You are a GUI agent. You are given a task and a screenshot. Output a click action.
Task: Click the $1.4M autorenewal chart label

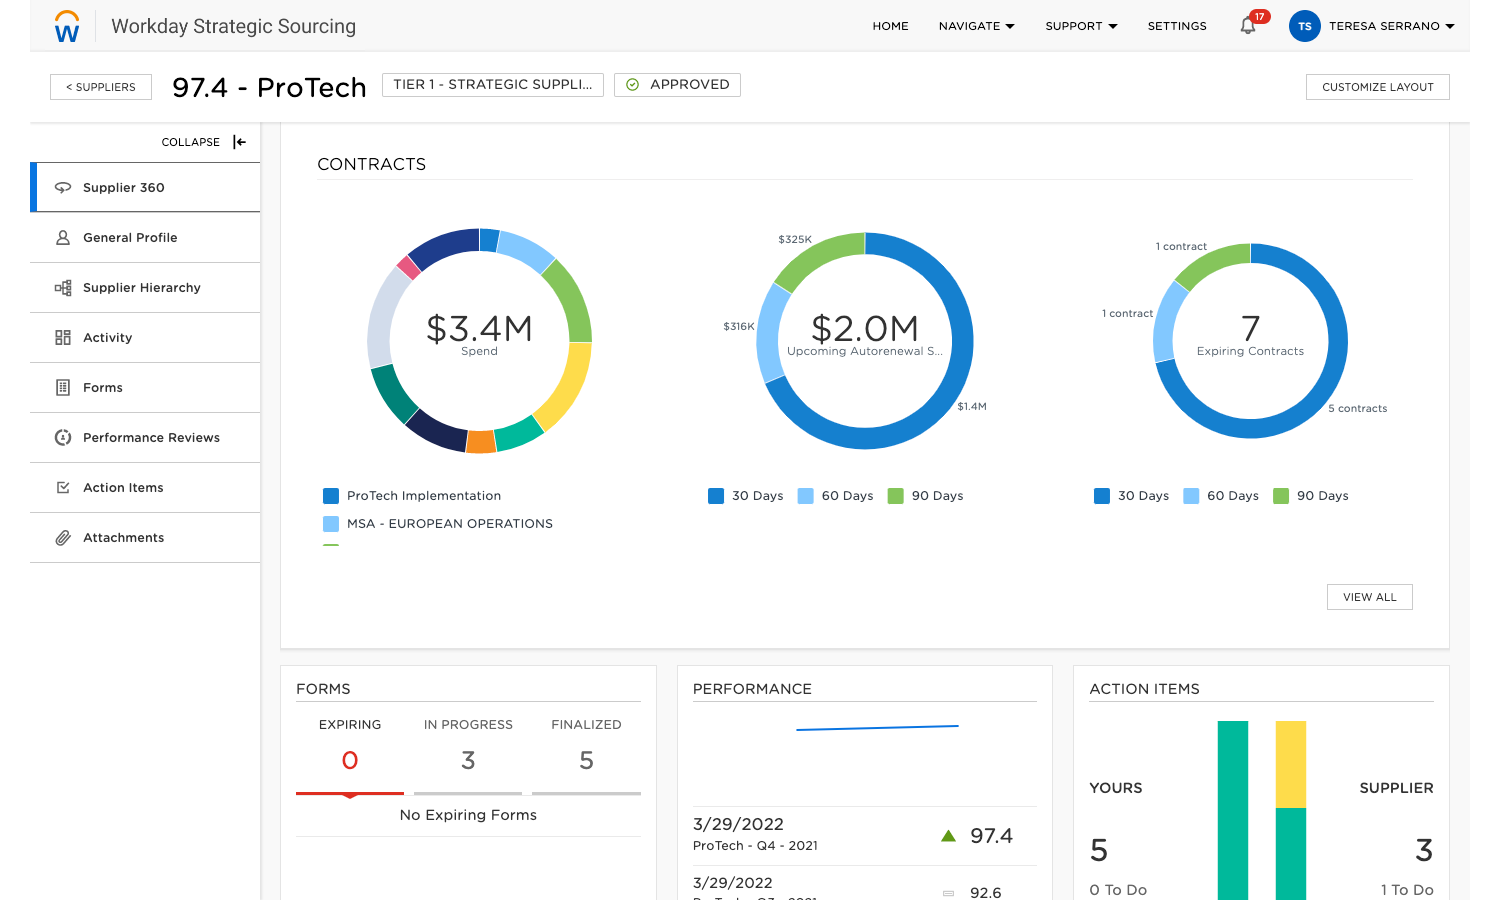click(x=972, y=407)
